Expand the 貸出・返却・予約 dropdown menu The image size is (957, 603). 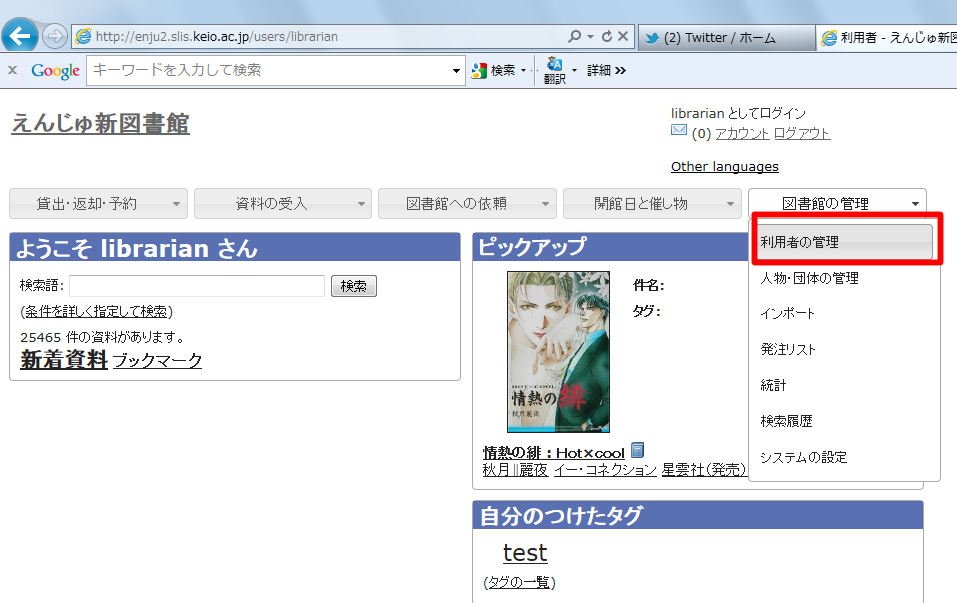coord(98,203)
